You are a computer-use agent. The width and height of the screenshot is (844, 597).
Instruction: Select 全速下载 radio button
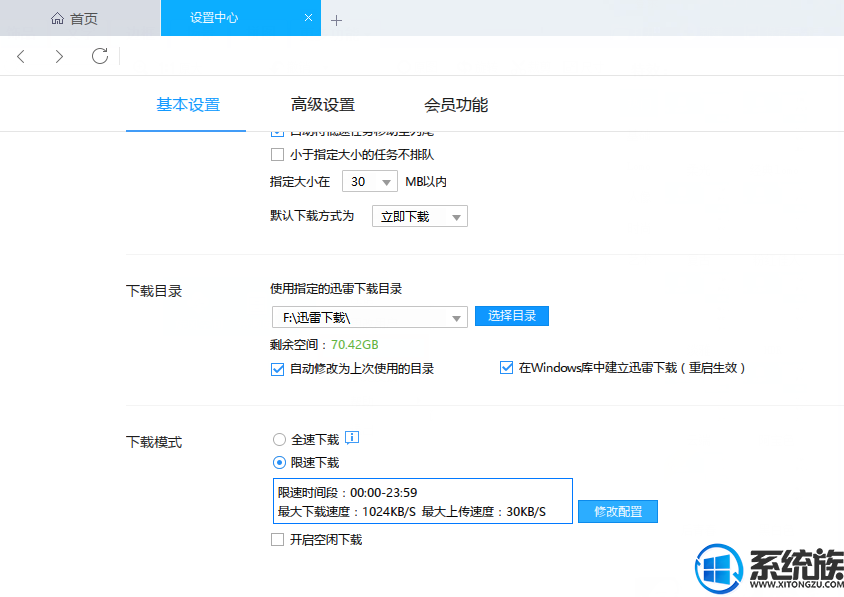click(x=279, y=440)
